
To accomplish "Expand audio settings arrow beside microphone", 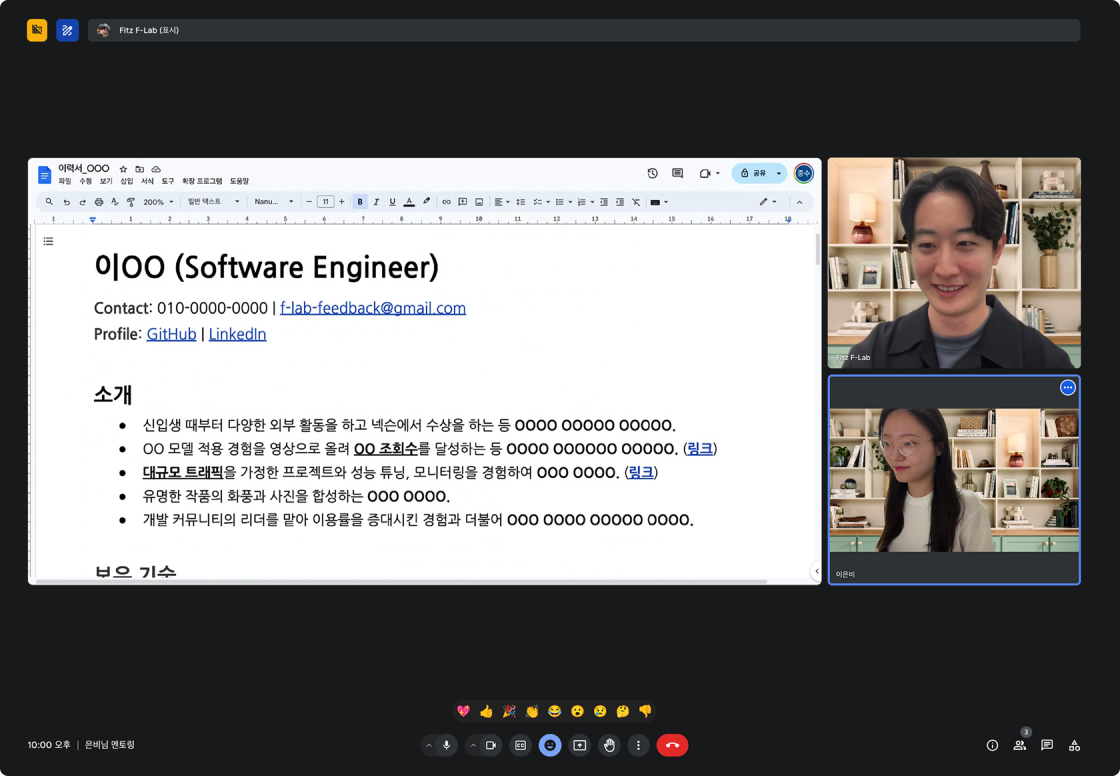I will [429, 745].
